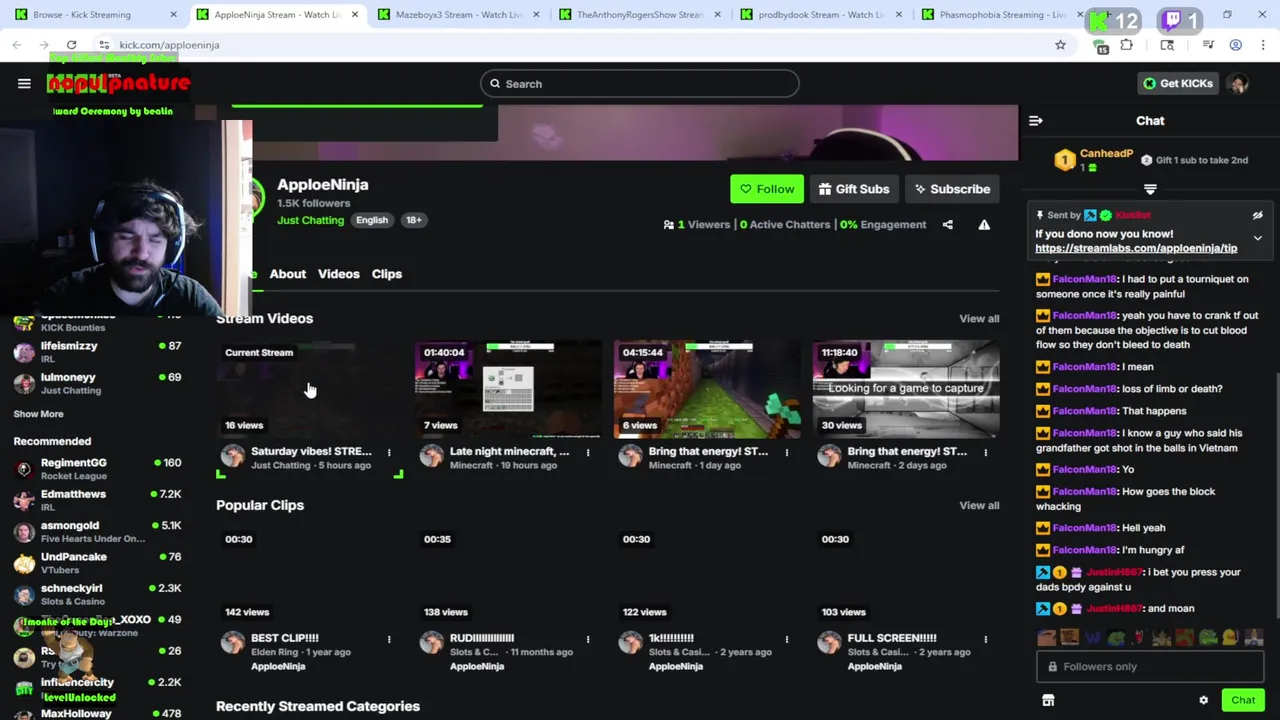Screen dimensions: 1280x720
Task: Open the chat shop icon
Action: tap(1048, 701)
